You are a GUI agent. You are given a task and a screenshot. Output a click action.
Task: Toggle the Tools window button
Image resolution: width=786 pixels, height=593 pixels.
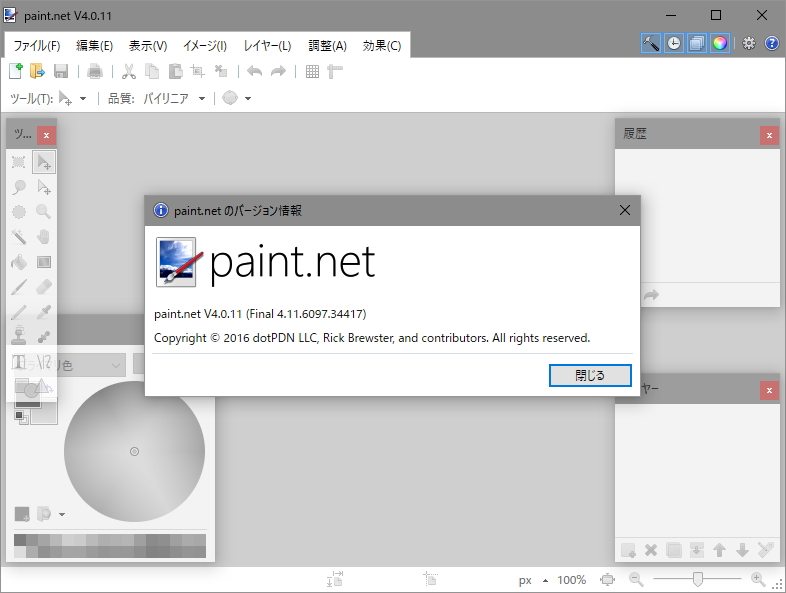tap(651, 44)
